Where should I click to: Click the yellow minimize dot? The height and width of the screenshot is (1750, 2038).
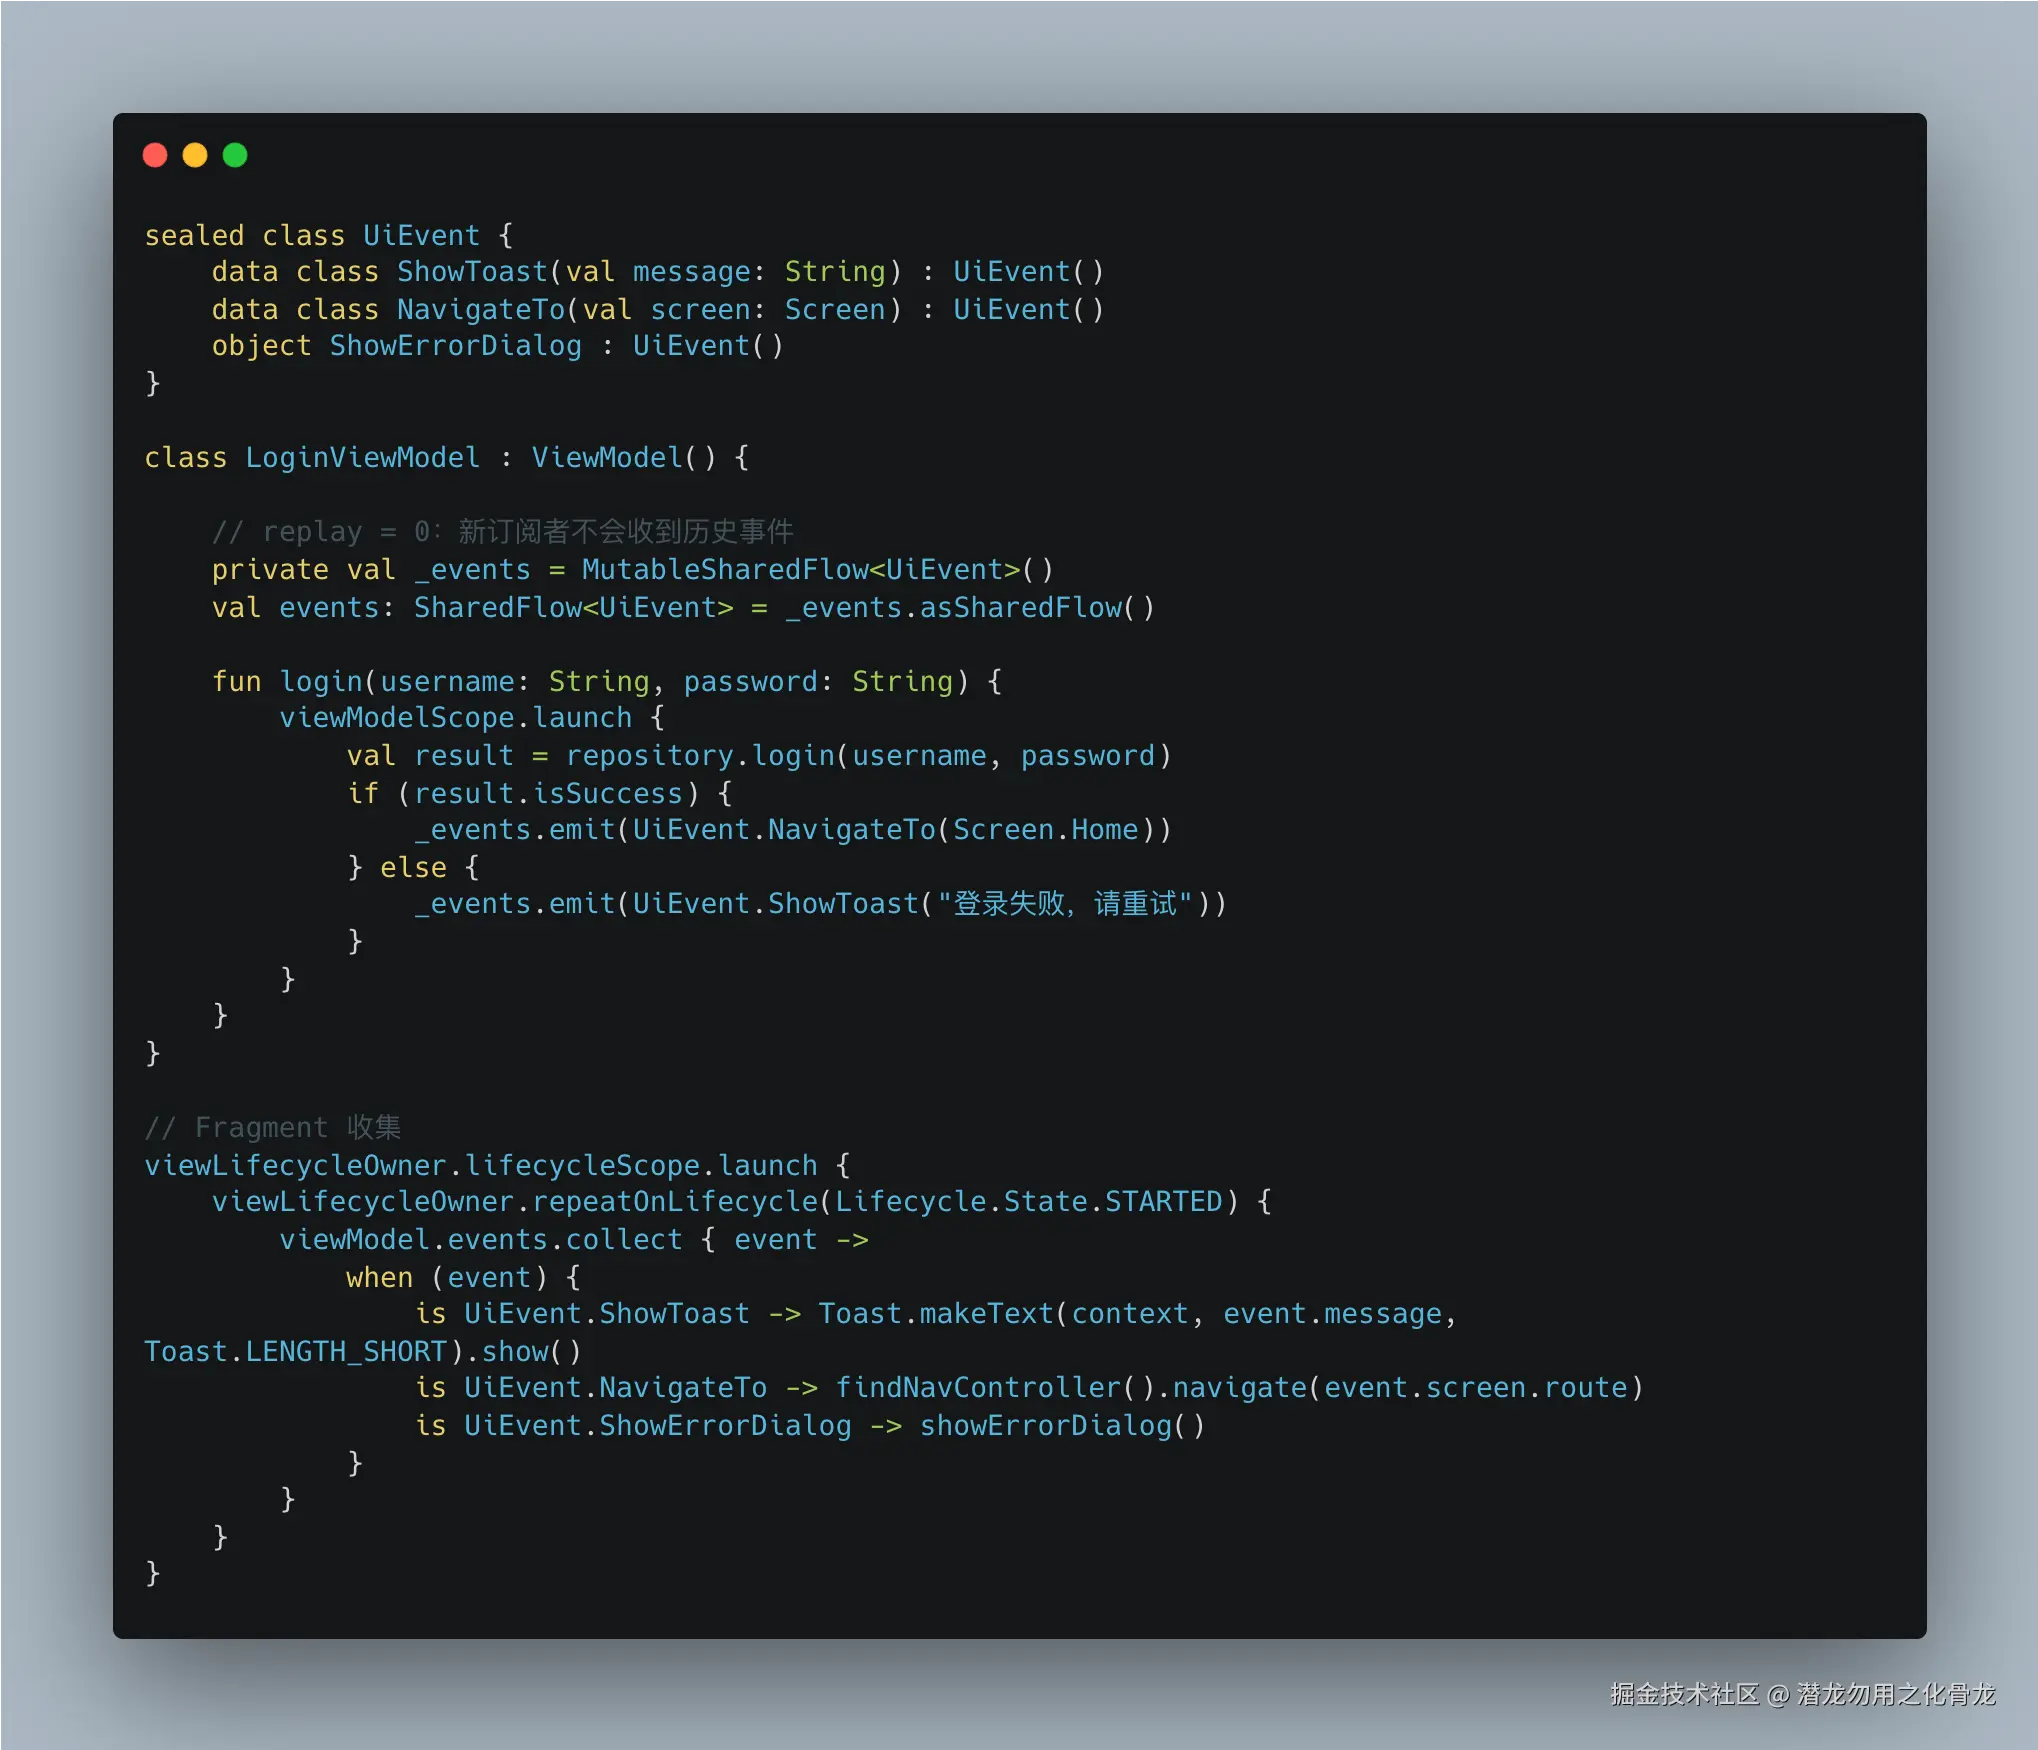click(195, 155)
